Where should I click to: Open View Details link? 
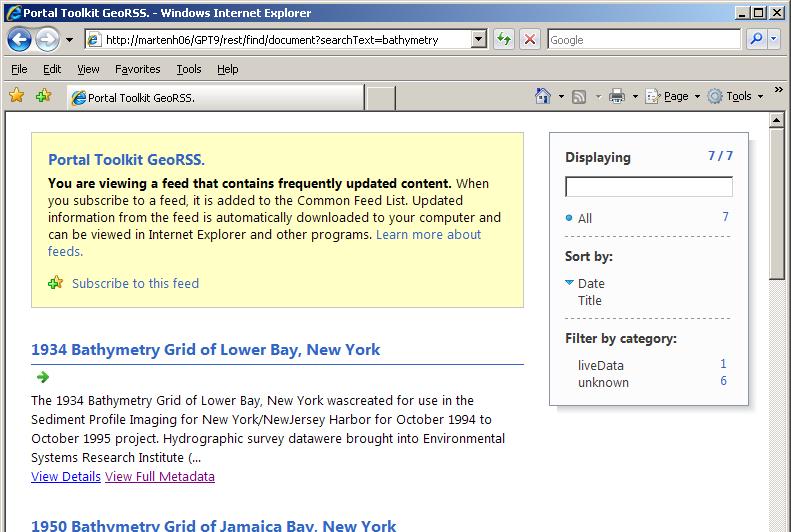(66, 477)
